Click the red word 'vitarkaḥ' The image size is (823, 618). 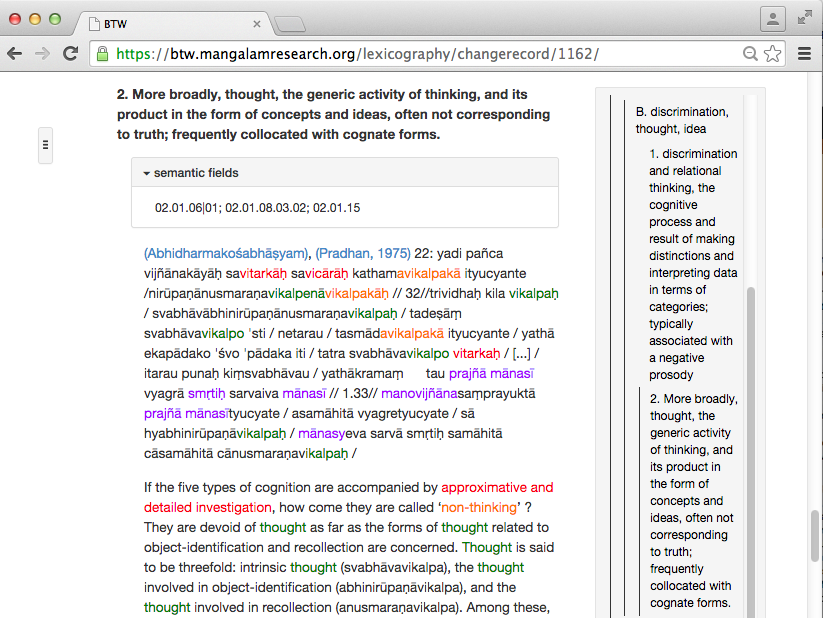(x=477, y=353)
